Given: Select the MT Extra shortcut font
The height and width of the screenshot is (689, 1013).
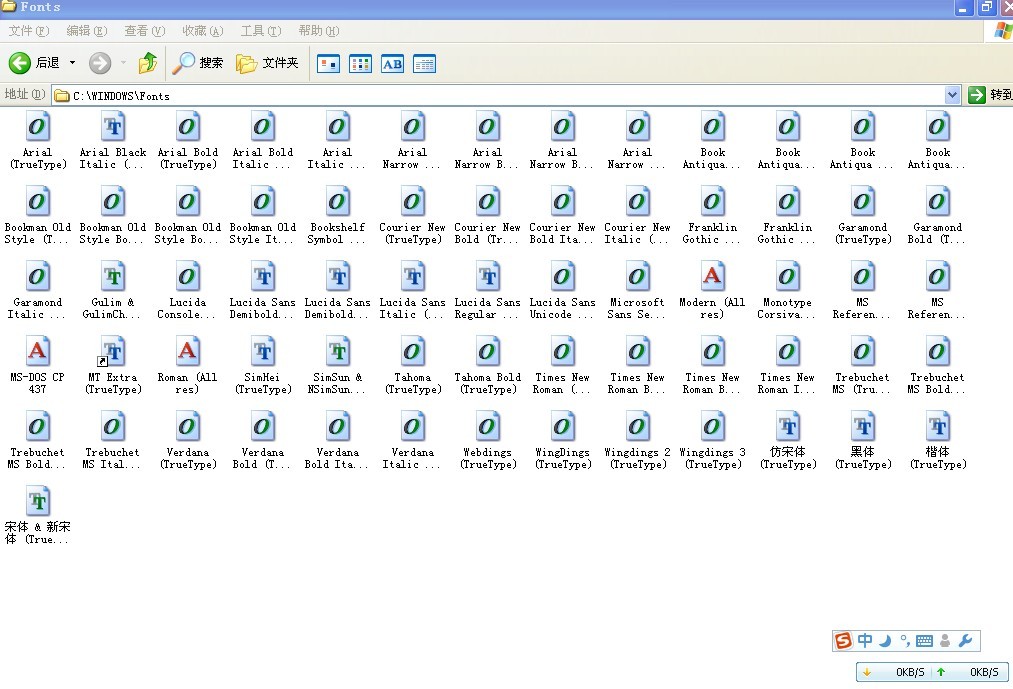Looking at the screenshot, I should 112,365.
